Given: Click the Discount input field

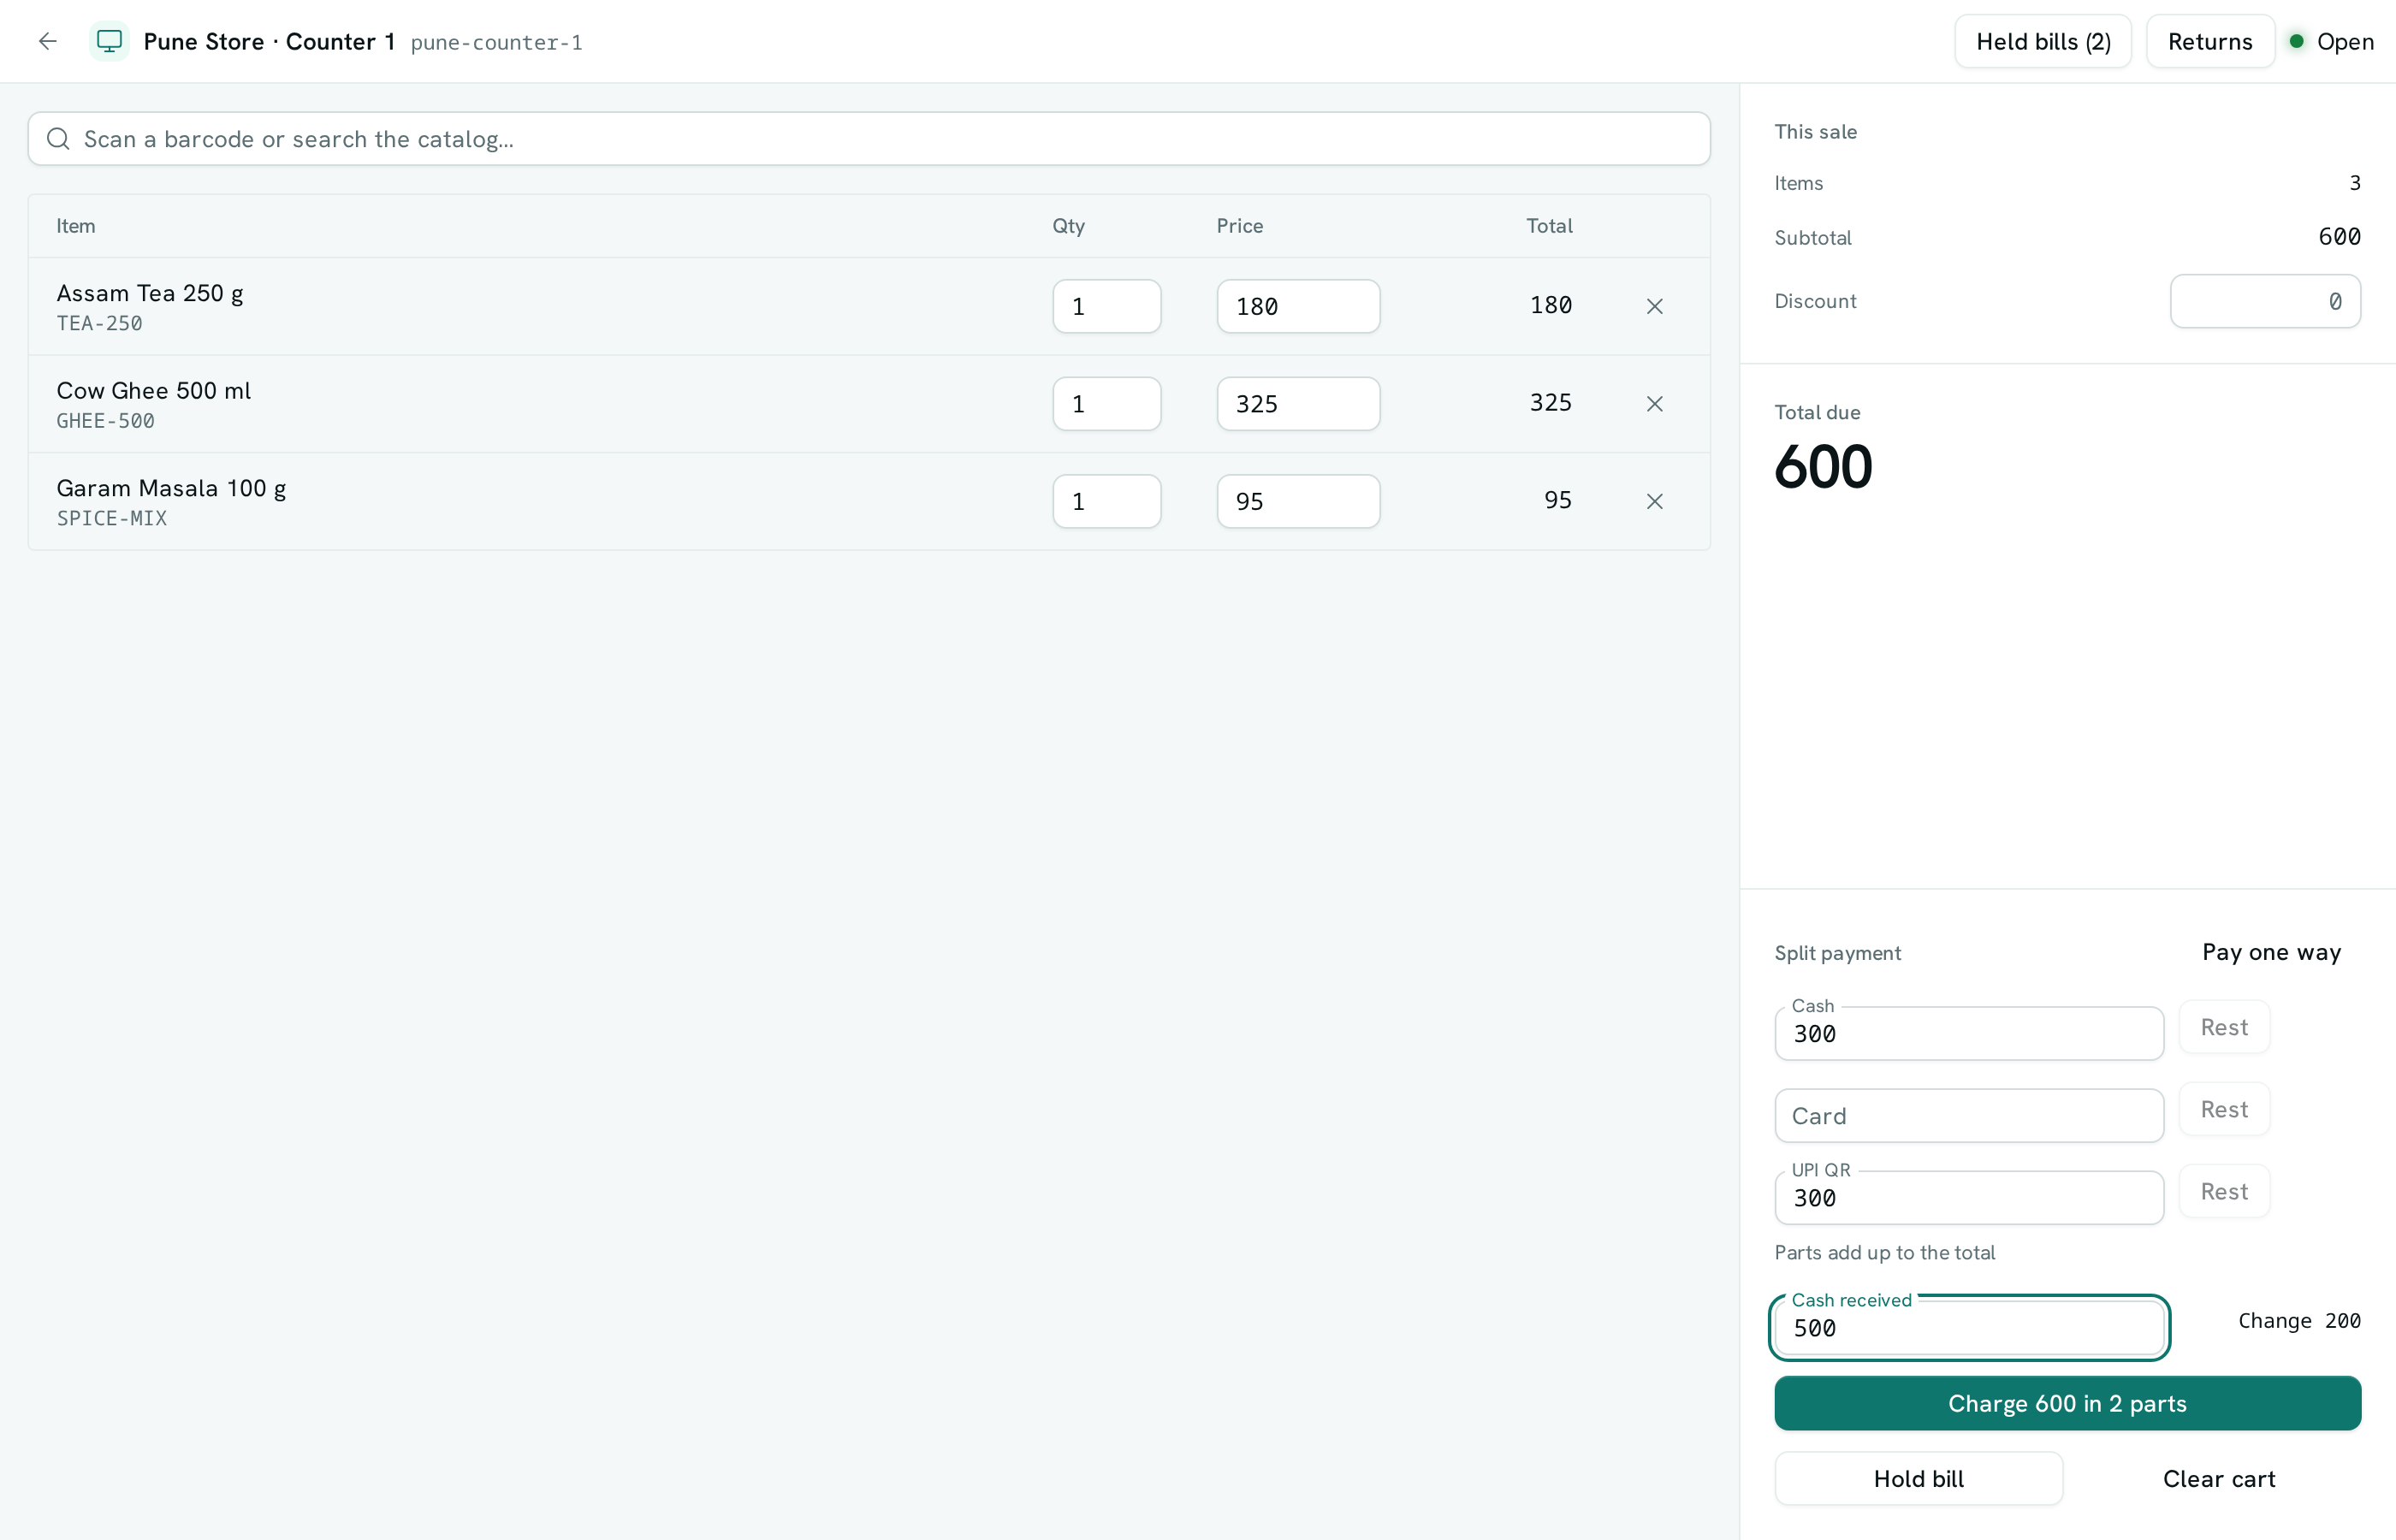Looking at the screenshot, I should pos(2264,301).
